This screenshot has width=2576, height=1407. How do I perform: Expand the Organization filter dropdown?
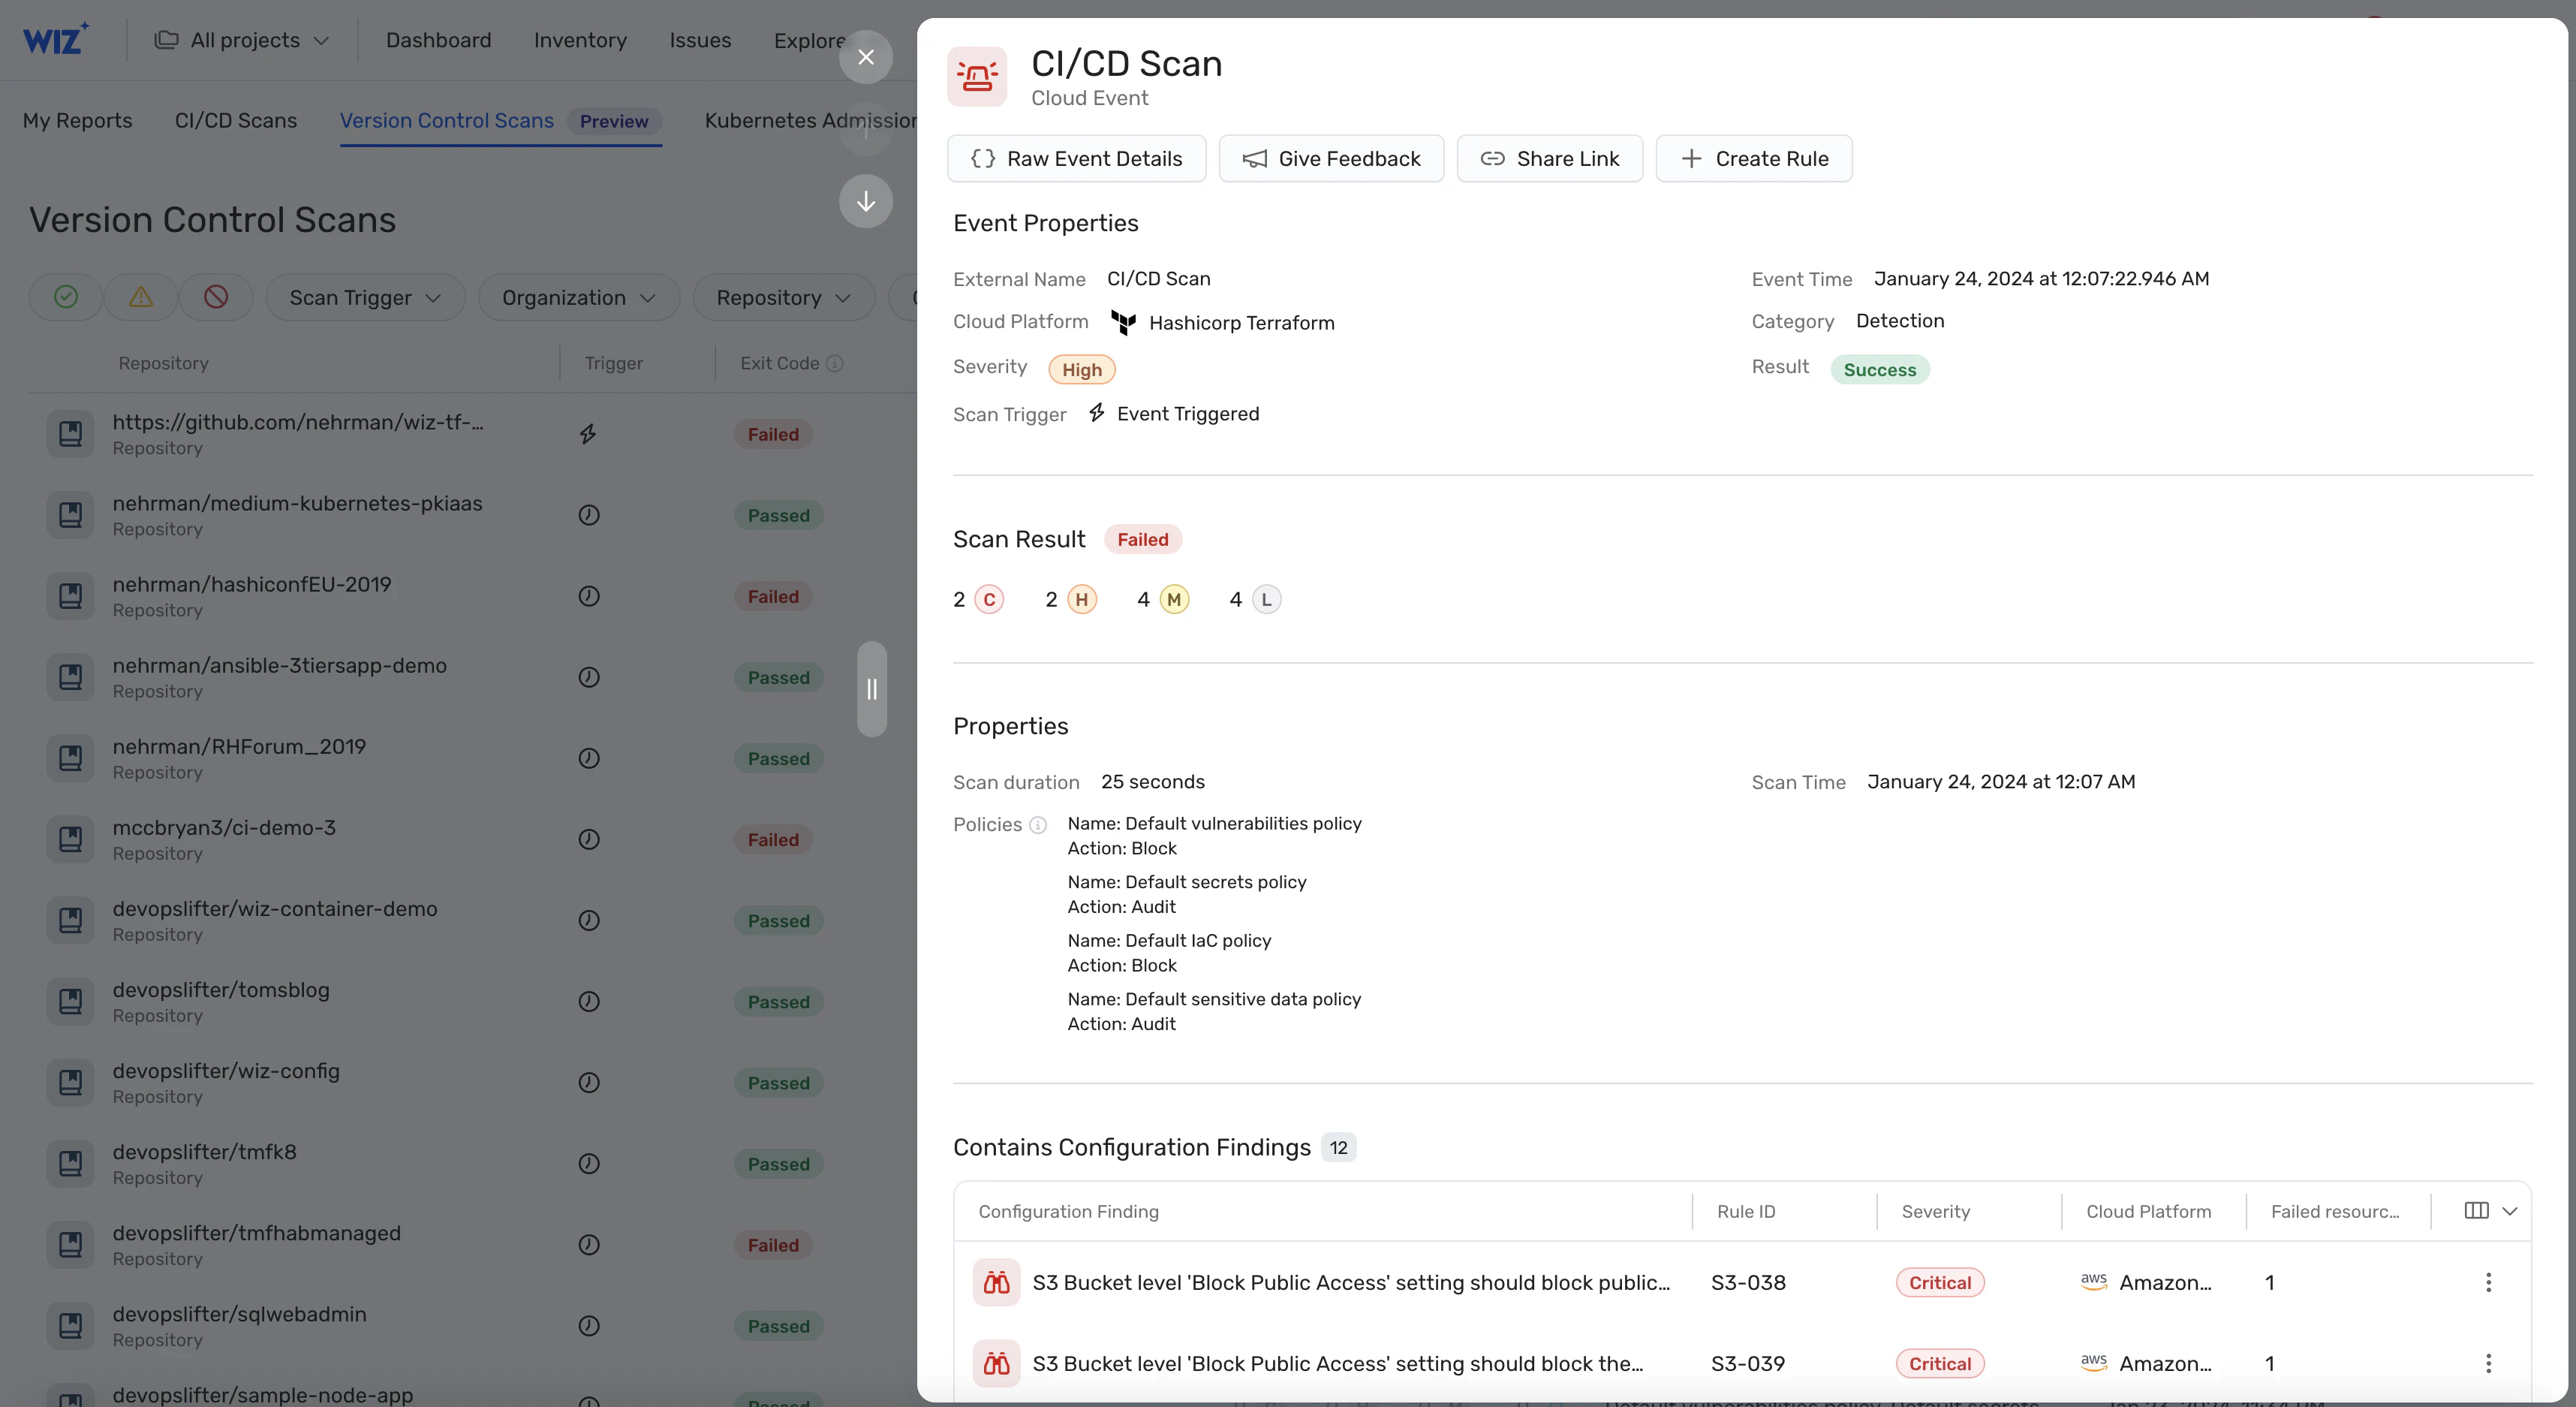pos(579,297)
